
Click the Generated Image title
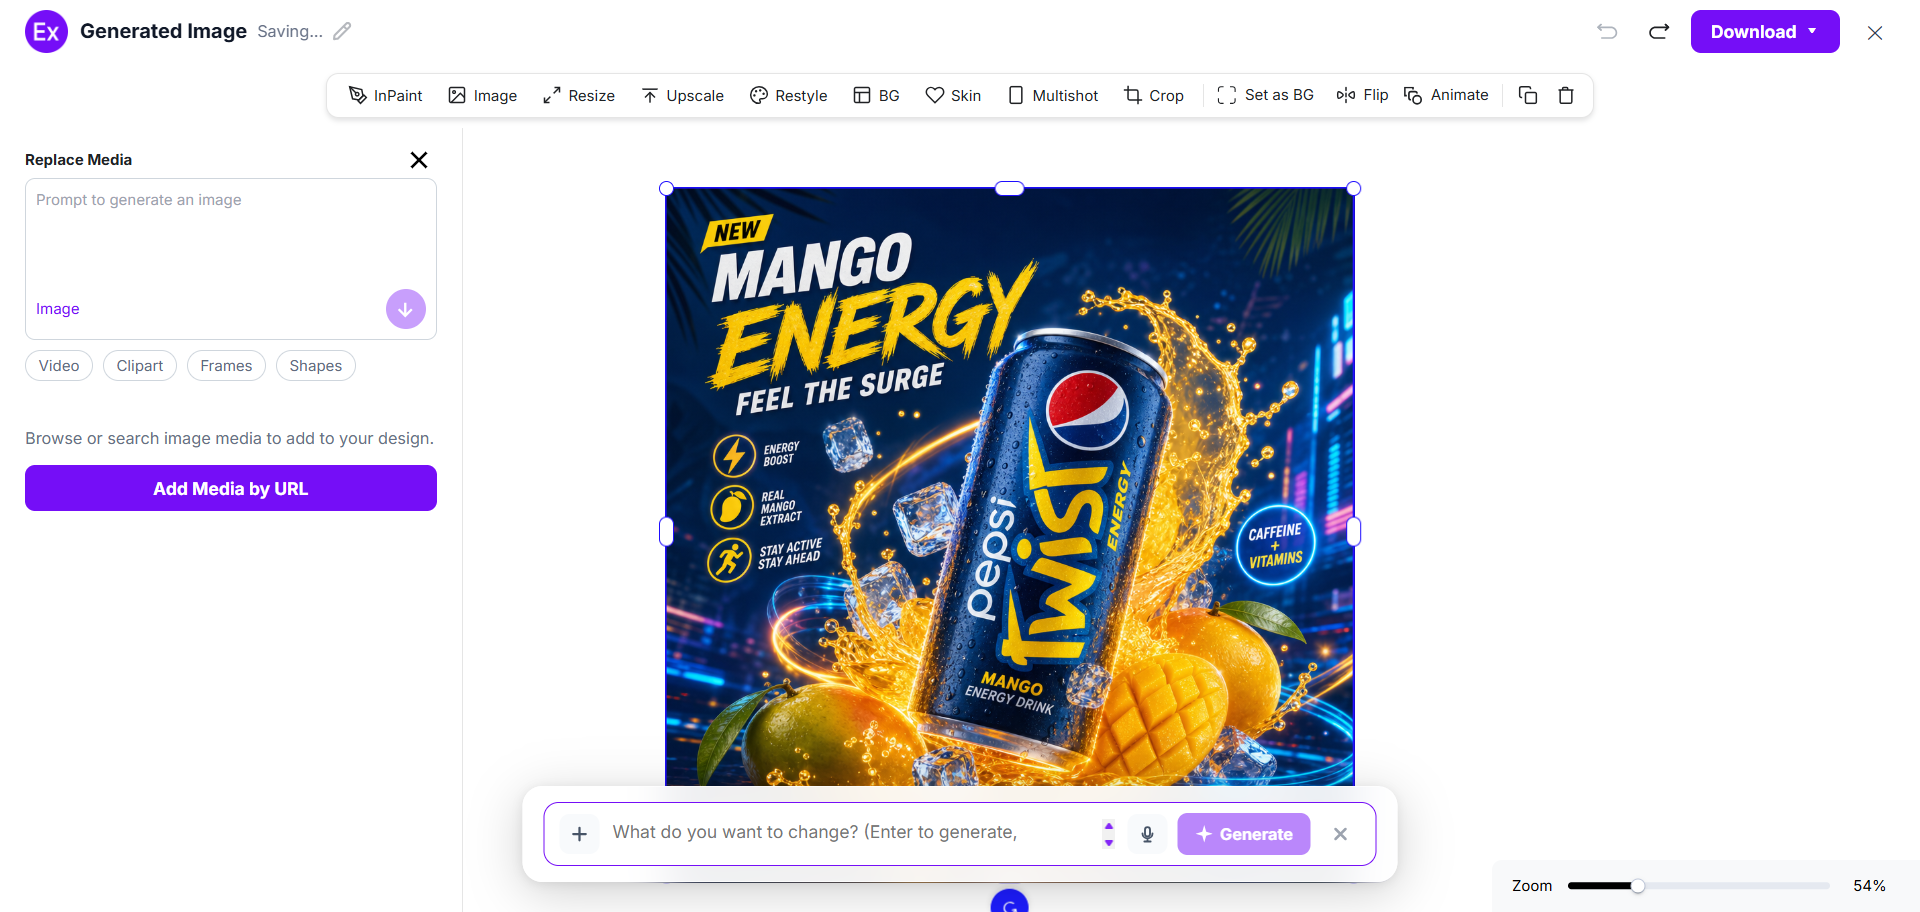pos(163,31)
